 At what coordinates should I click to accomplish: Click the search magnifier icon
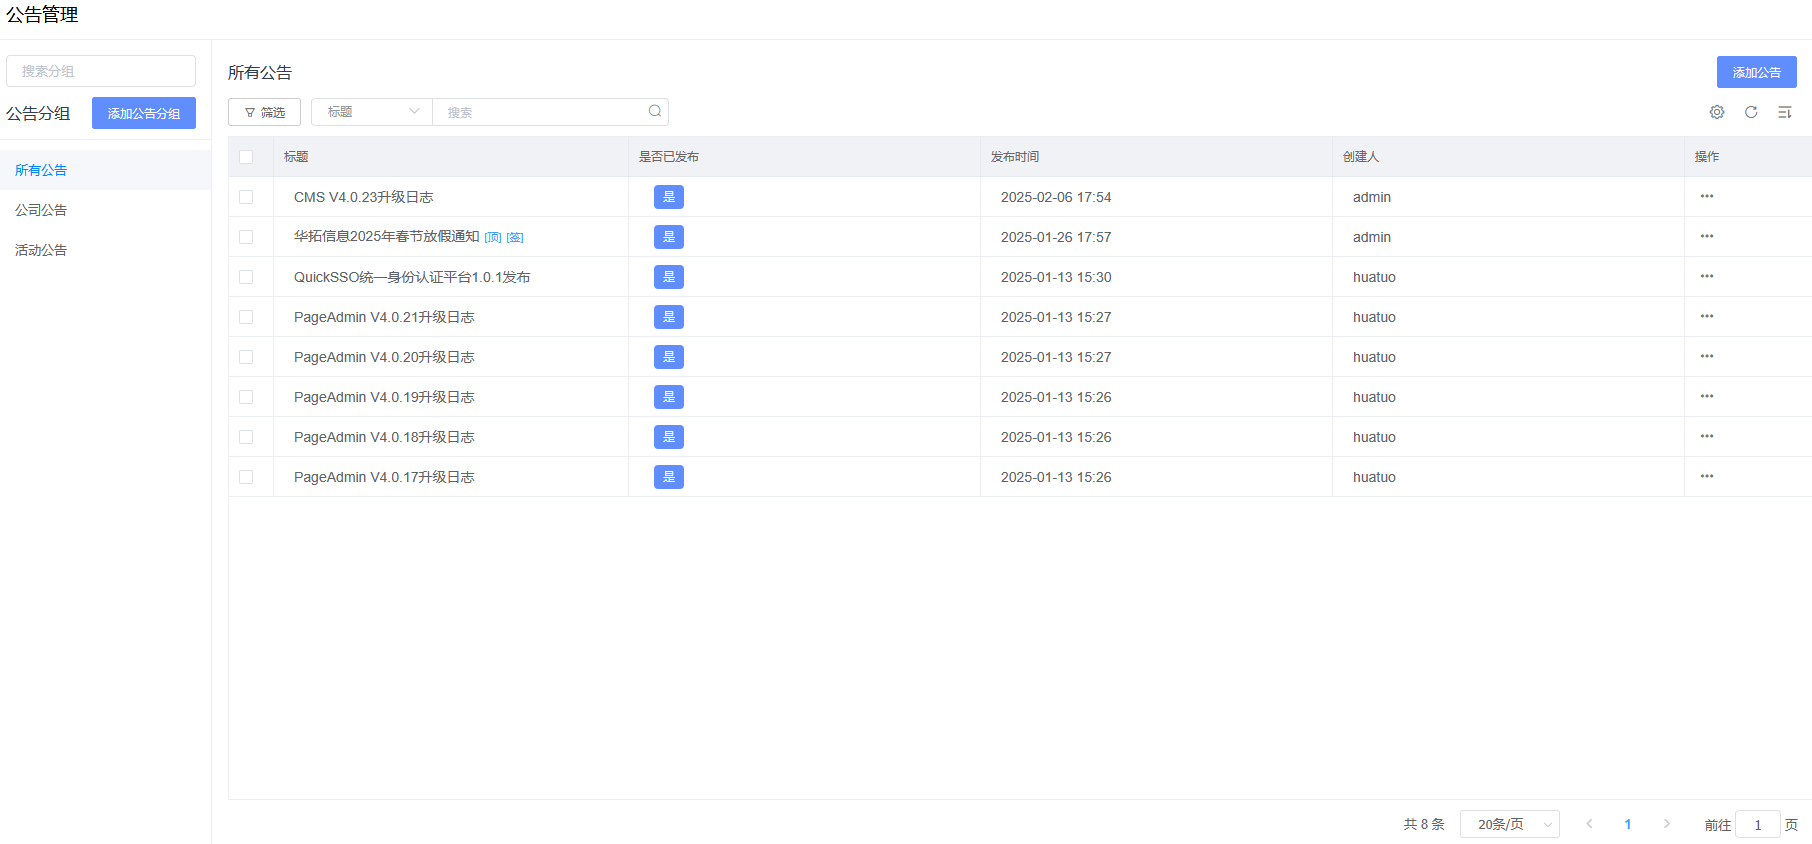[655, 111]
